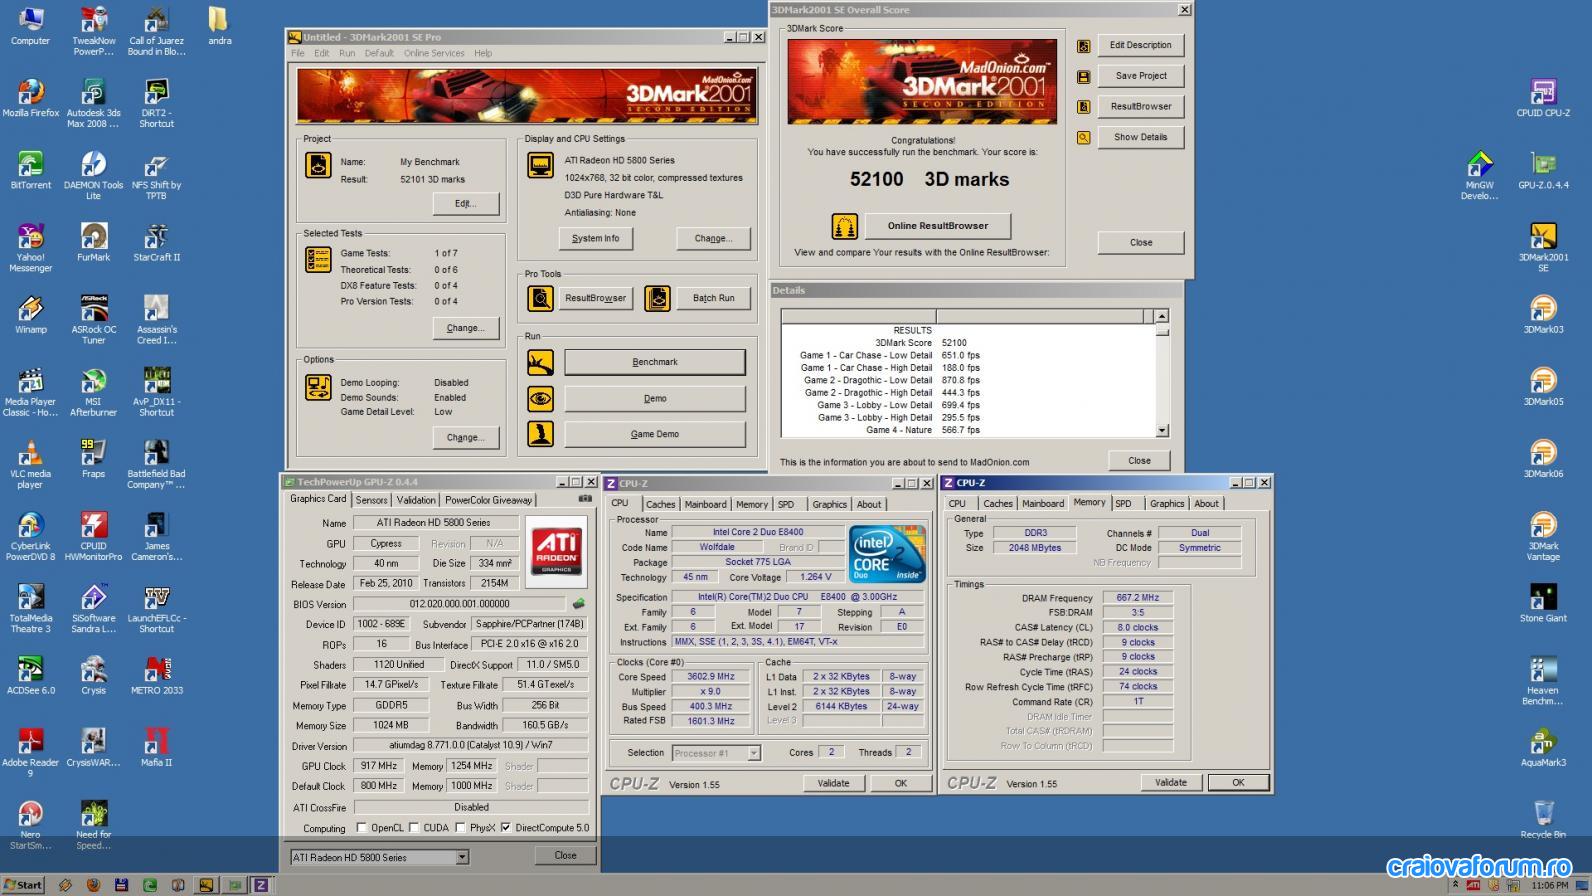Toggle the DirectCompute 5.0 checkbox
This screenshot has height=896, width=1592.
[506, 828]
